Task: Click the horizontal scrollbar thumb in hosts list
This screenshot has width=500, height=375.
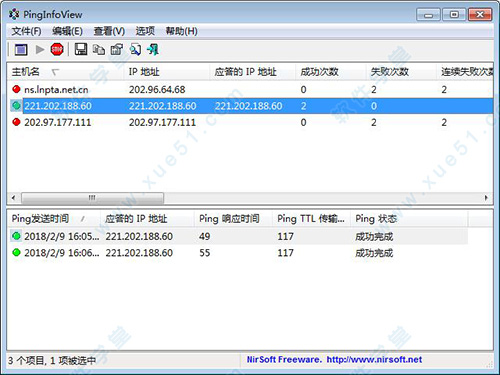Action: (x=92, y=198)
